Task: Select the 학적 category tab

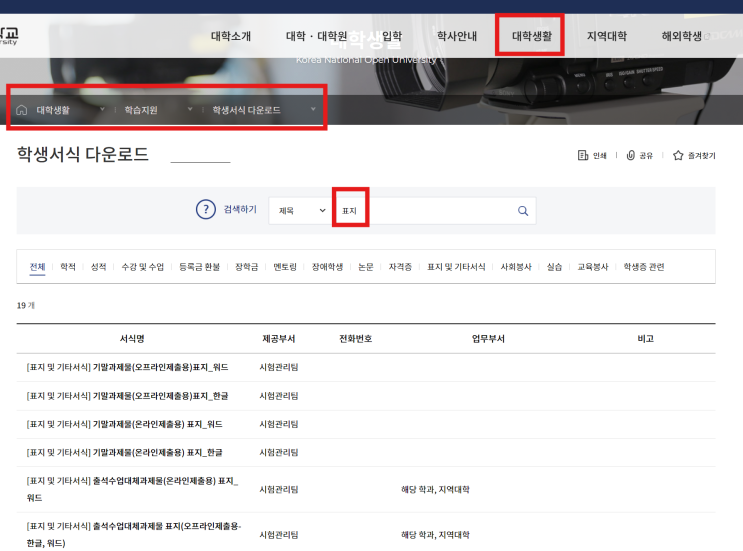Action: (x=68, y=267)
